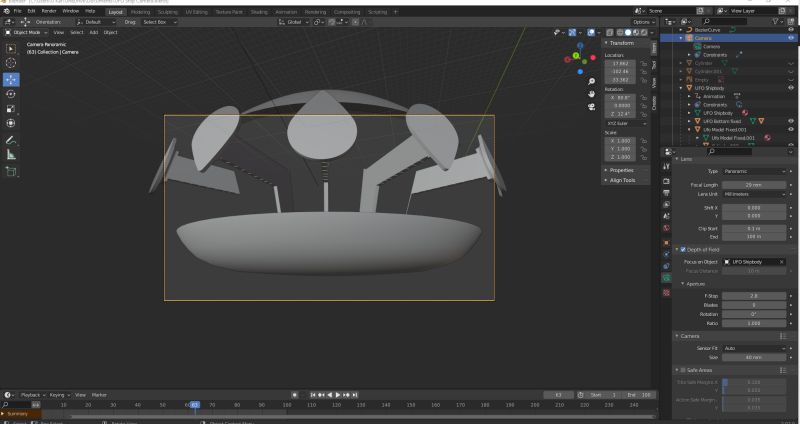Open the Camera Object Data properties tab
The image size is (800, 424).
pyautogui.click(x=666, y=278)
